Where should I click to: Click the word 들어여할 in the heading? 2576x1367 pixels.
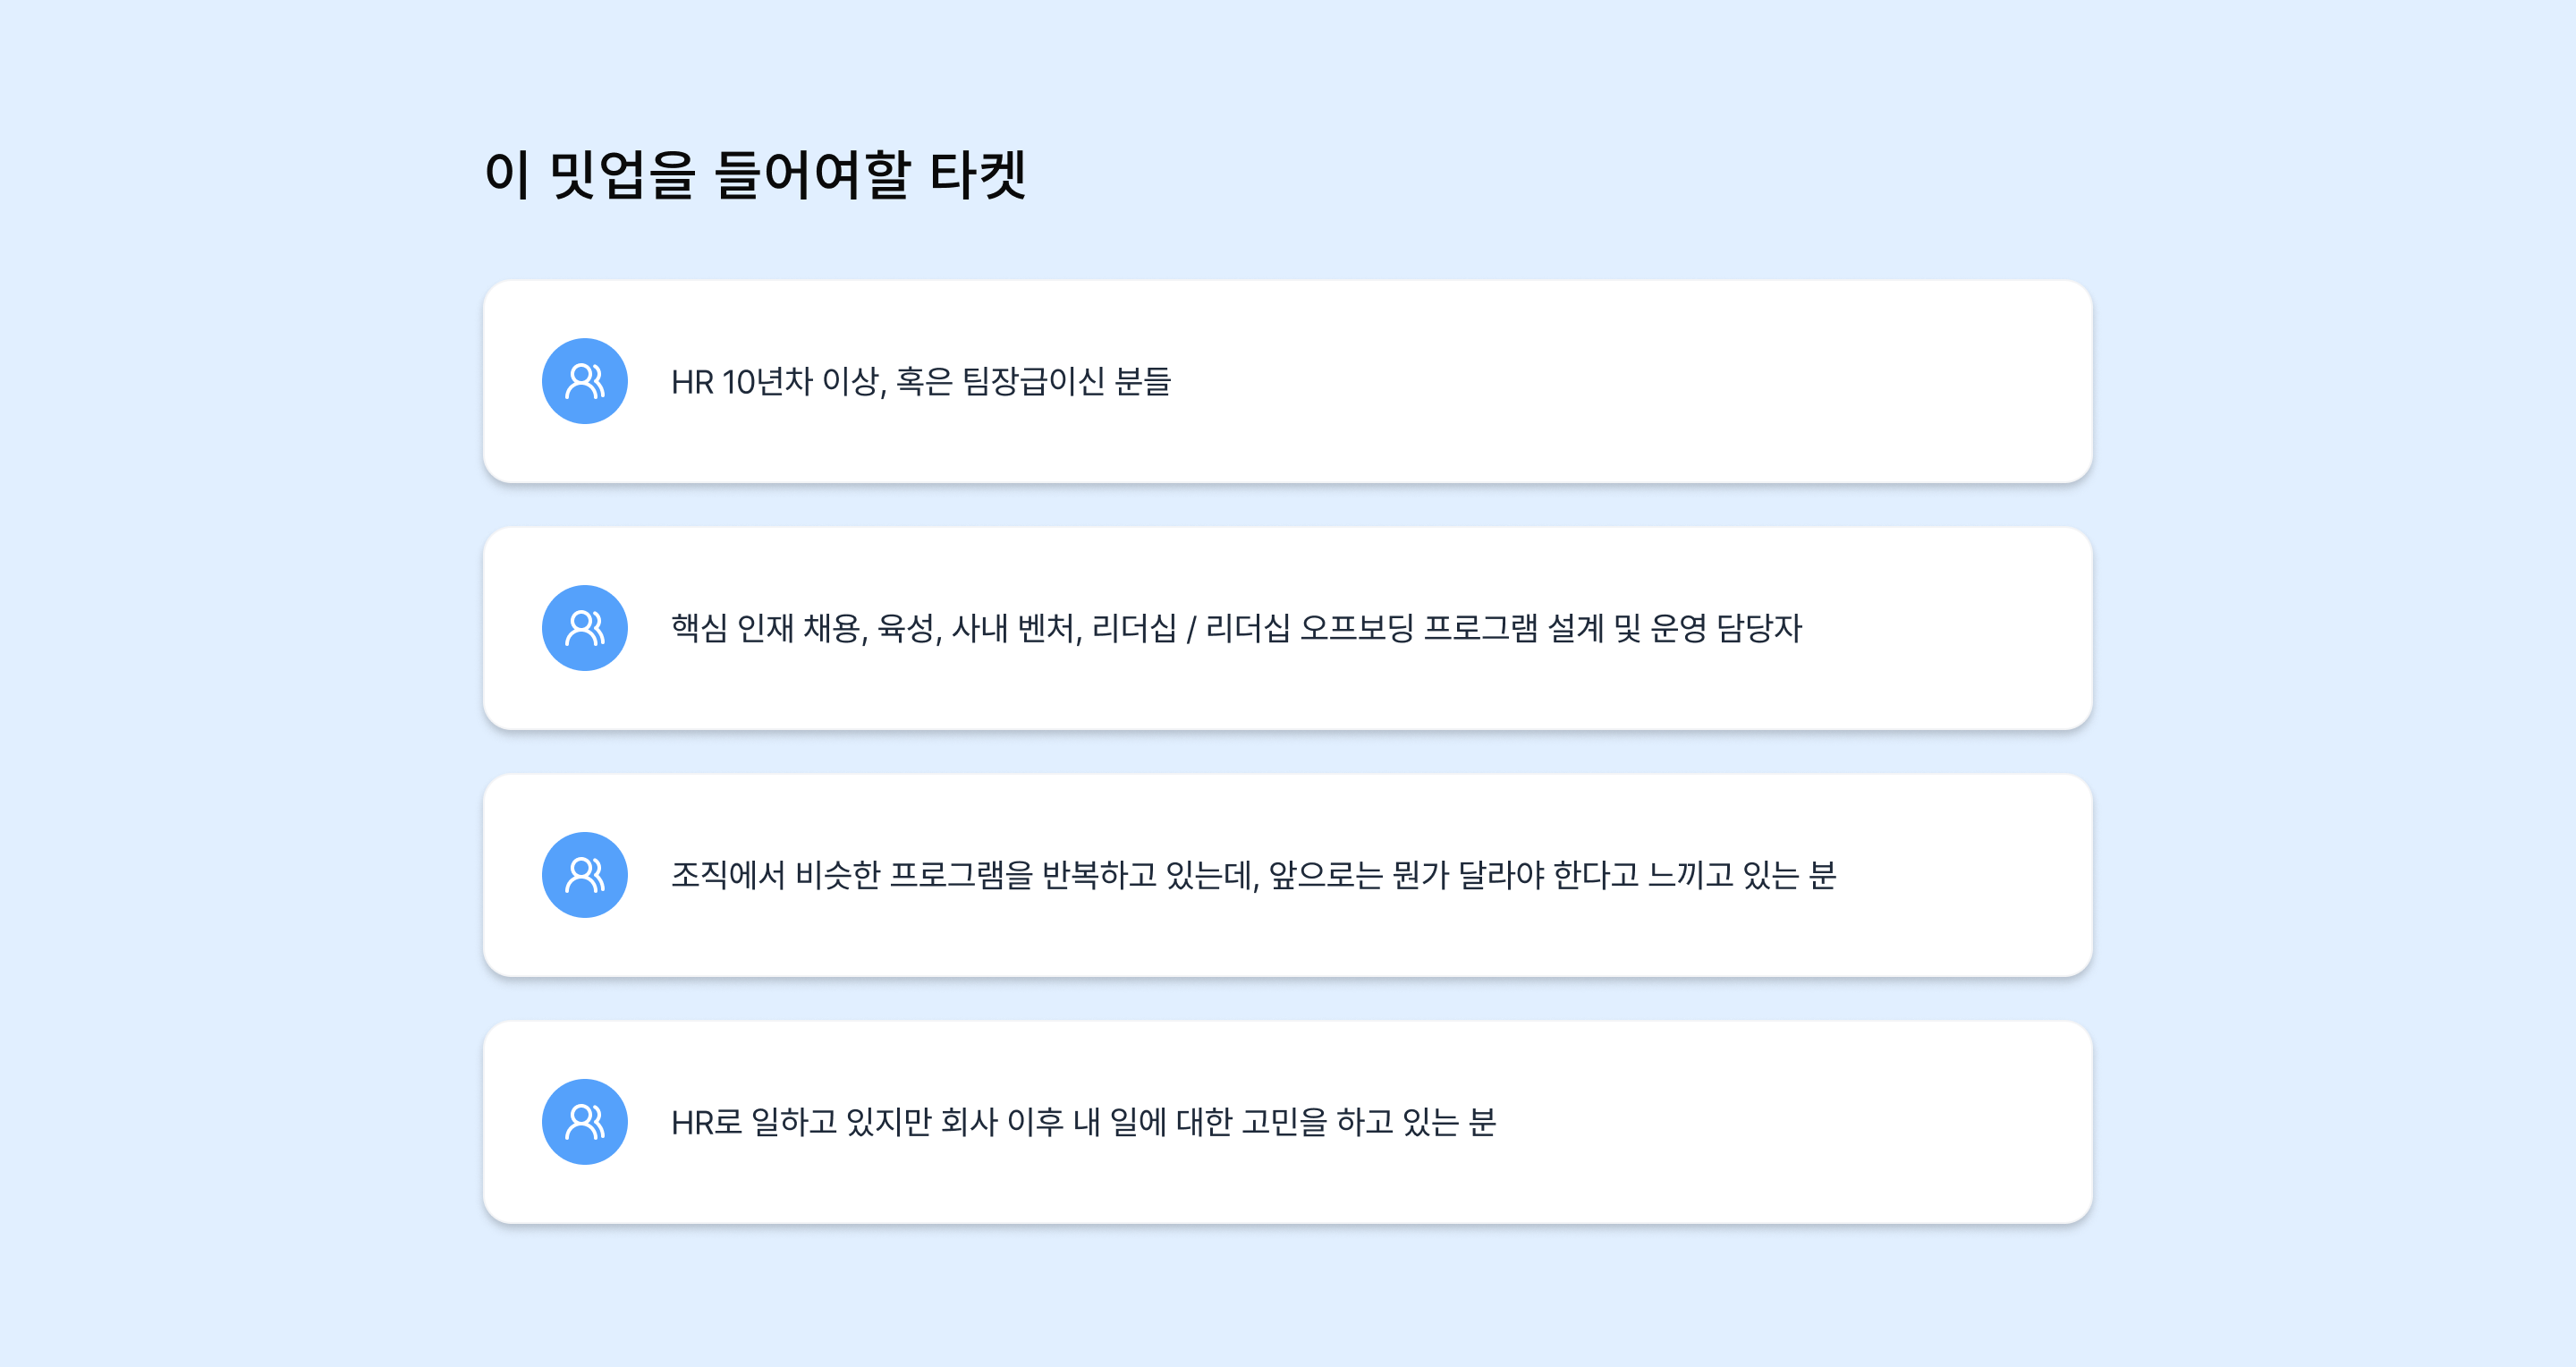pos(812,175)
